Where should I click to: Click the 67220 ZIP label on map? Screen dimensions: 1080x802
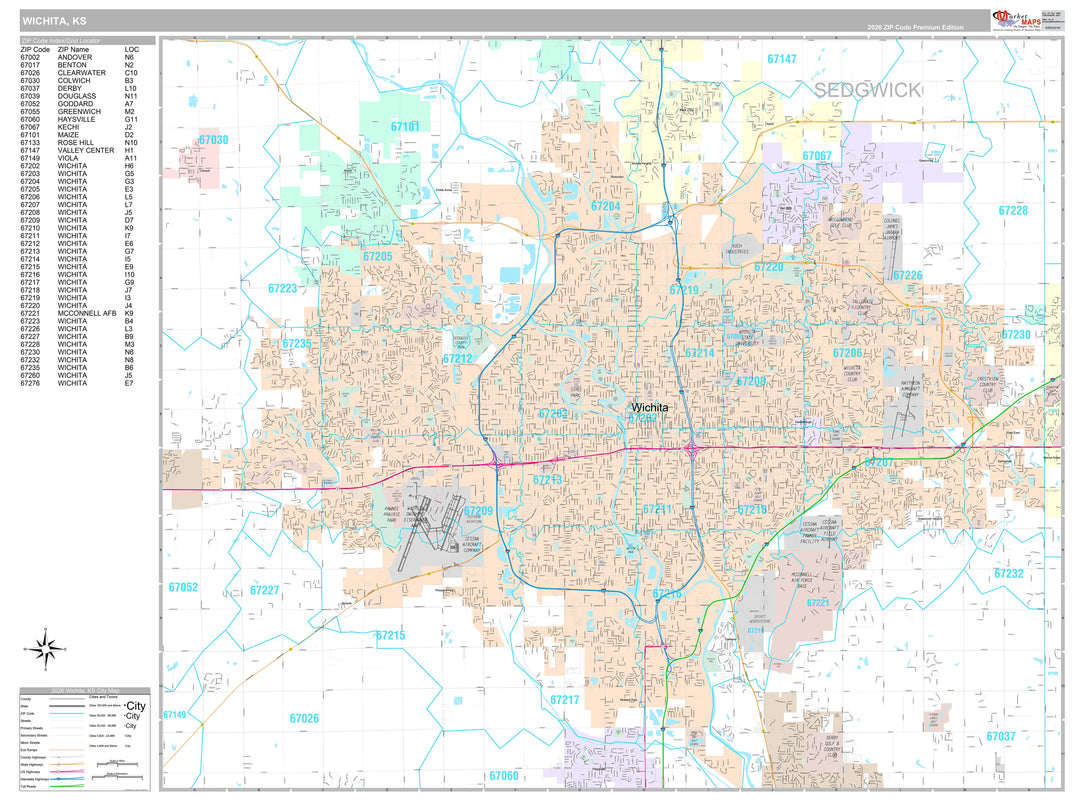coord(769,267)
